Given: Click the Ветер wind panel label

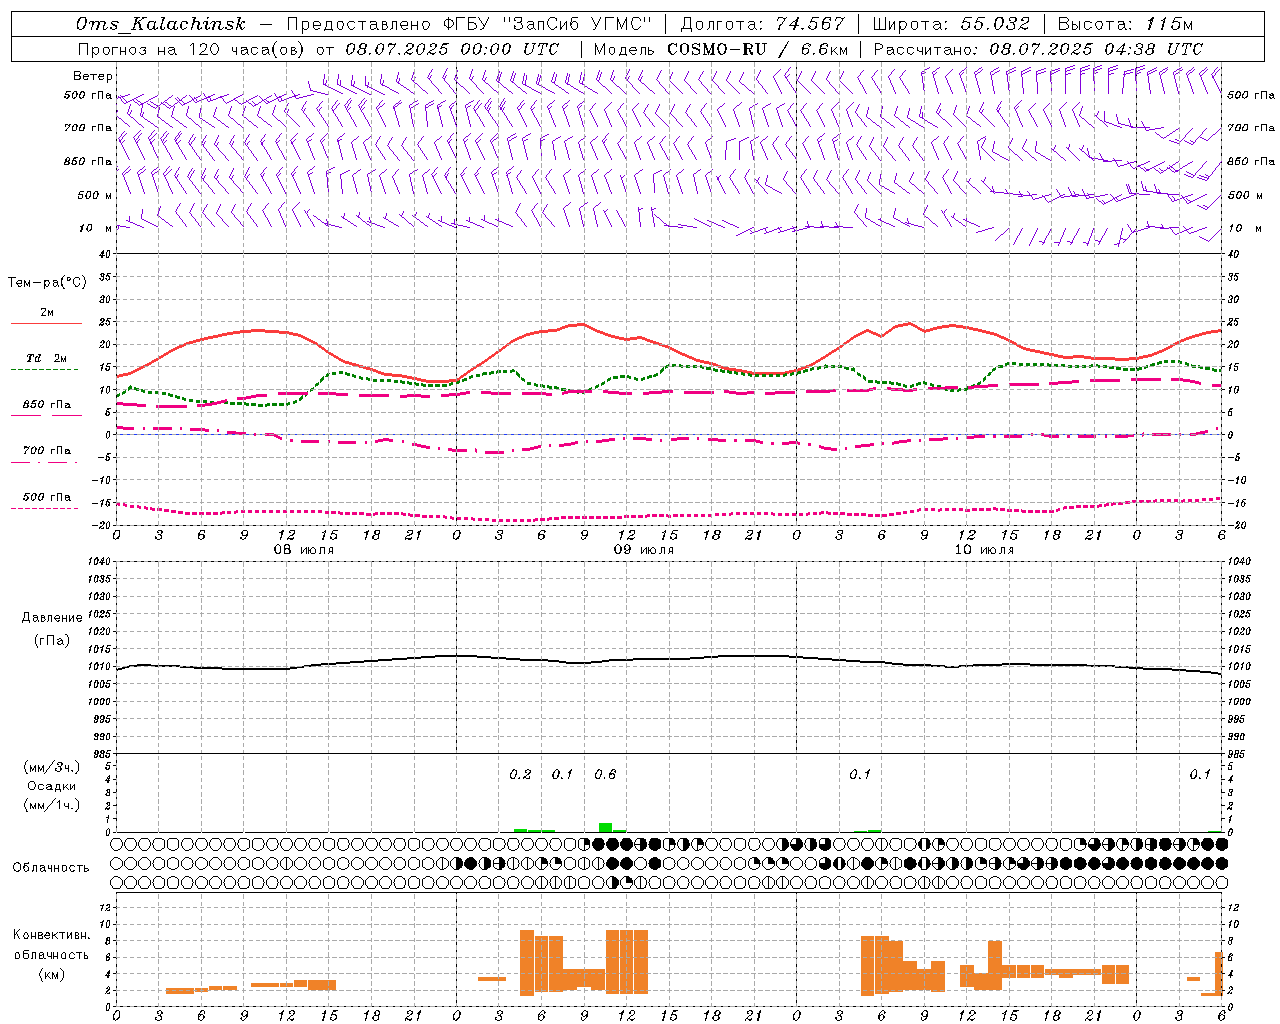Looking at the screenshot, I should point(93,76).
